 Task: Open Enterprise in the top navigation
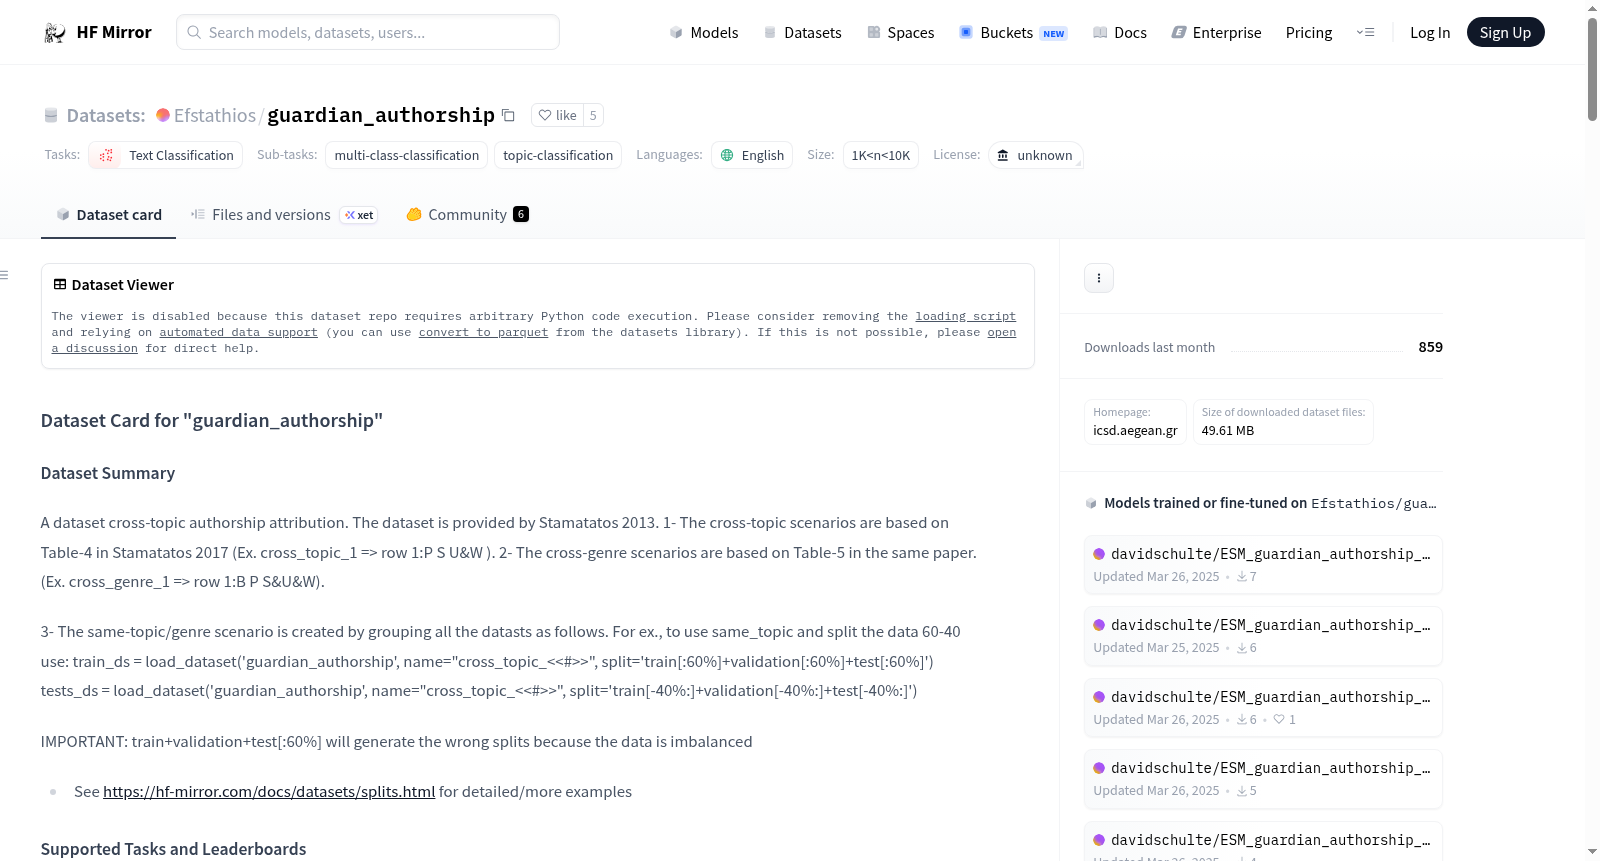(x=1217, y=33)
